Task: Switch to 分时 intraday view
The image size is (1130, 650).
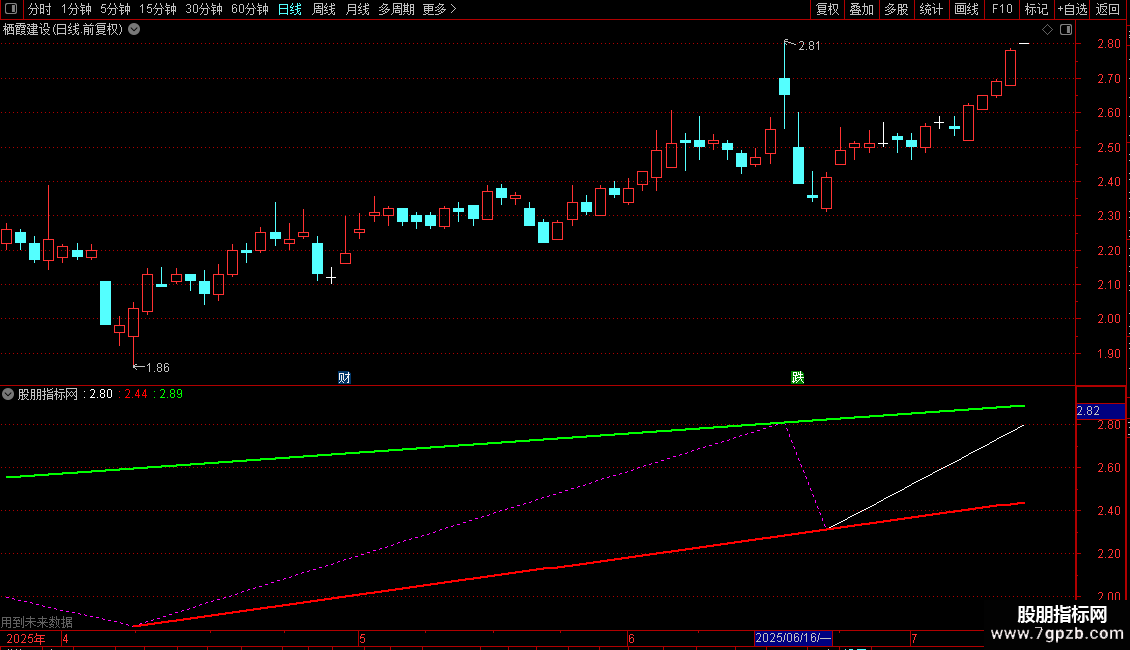Action: 40,9
